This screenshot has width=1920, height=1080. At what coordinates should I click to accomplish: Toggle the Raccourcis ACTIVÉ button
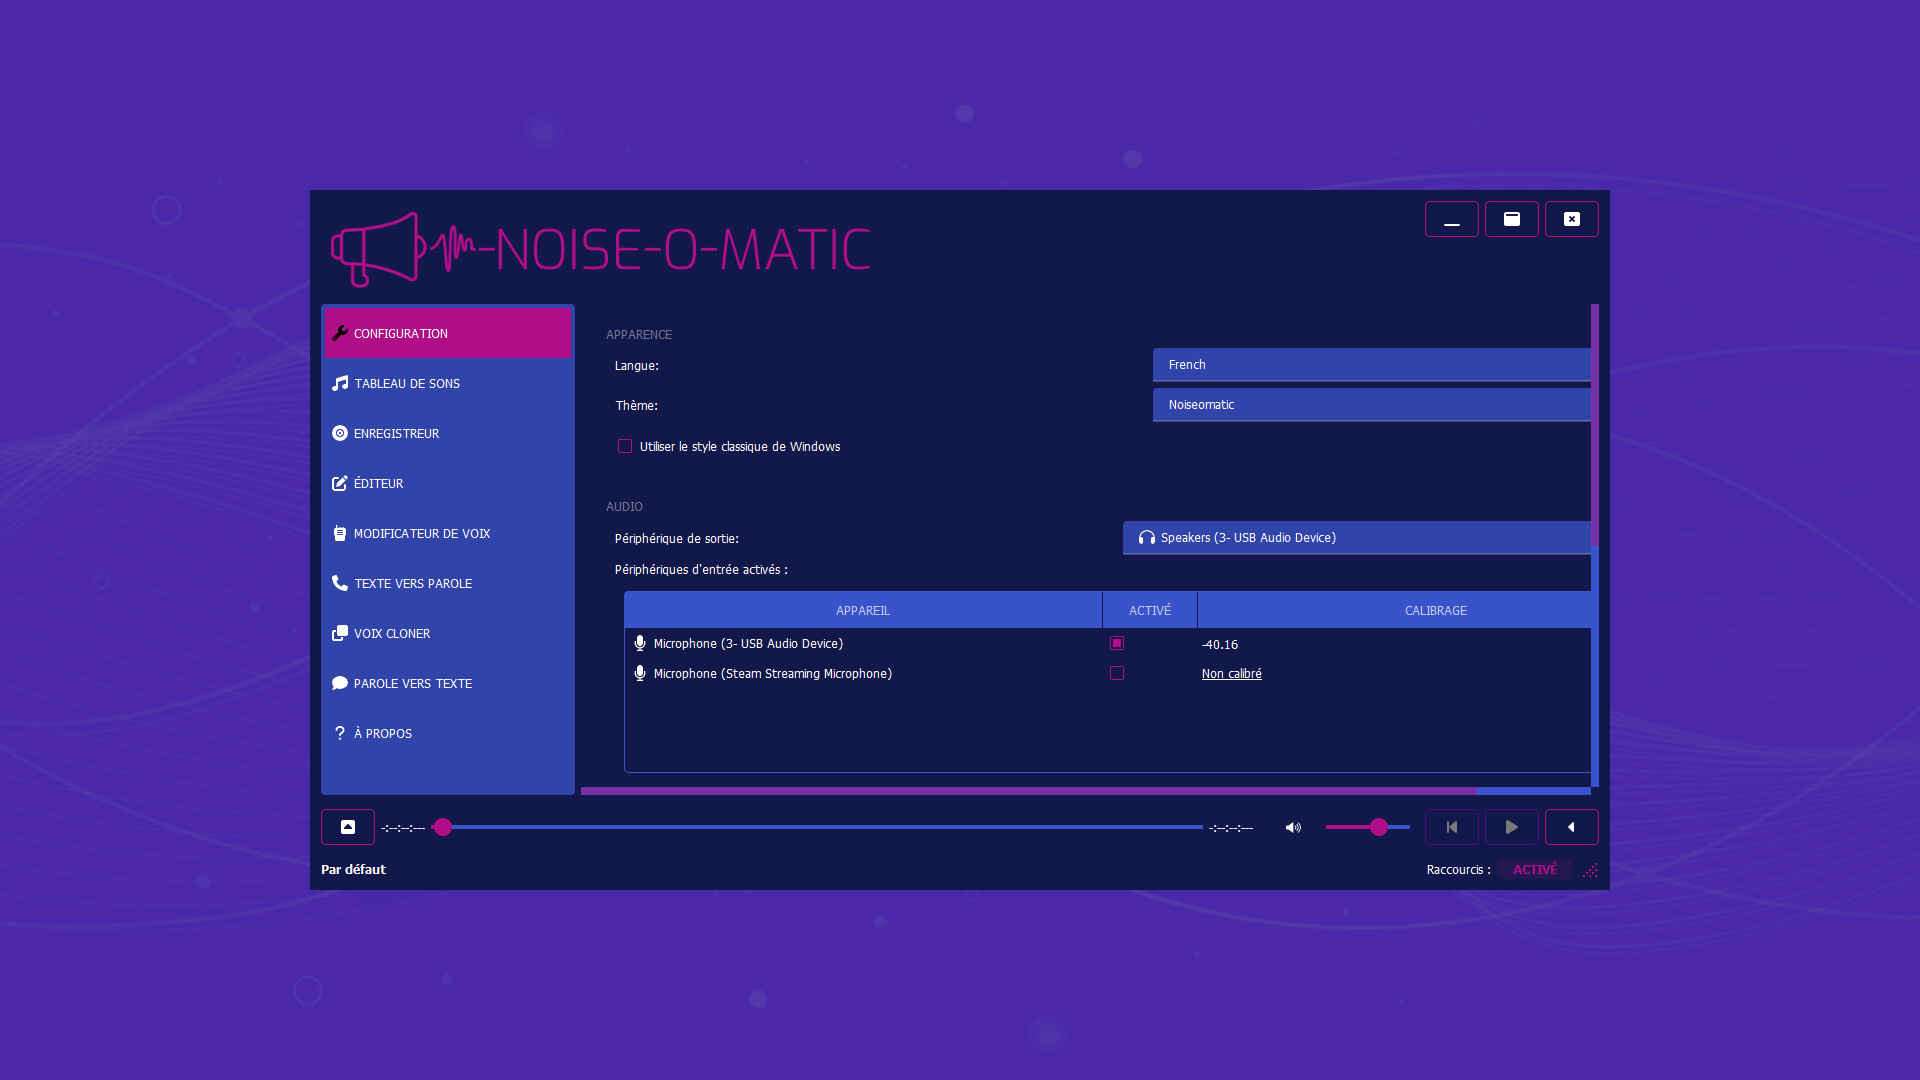point(1534,869)
